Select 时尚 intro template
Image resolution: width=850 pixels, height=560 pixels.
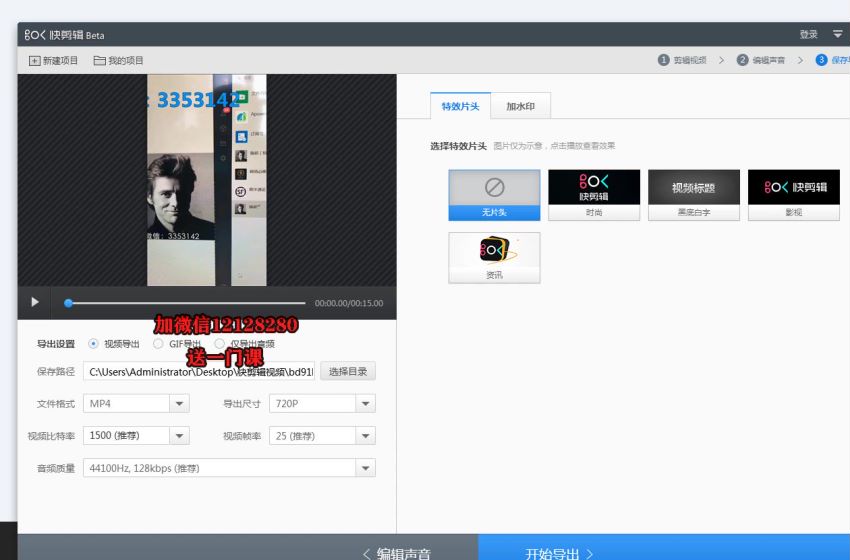pyautogui.click(x=594, y=195)
